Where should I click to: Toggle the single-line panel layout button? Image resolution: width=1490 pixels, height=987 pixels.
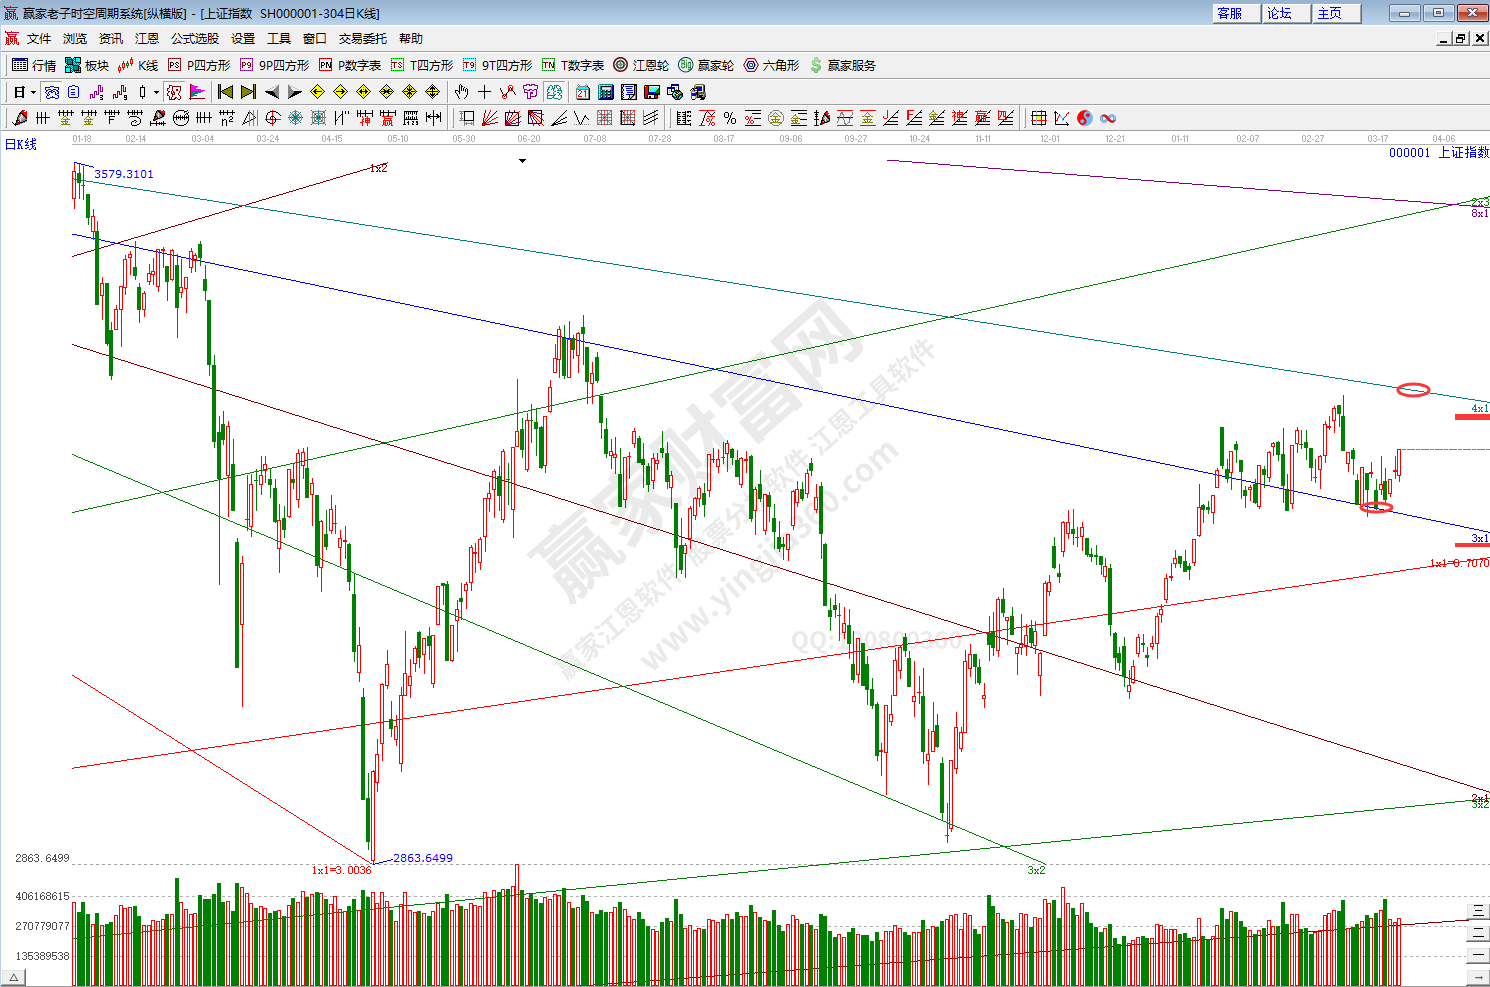click(1478, 955)
